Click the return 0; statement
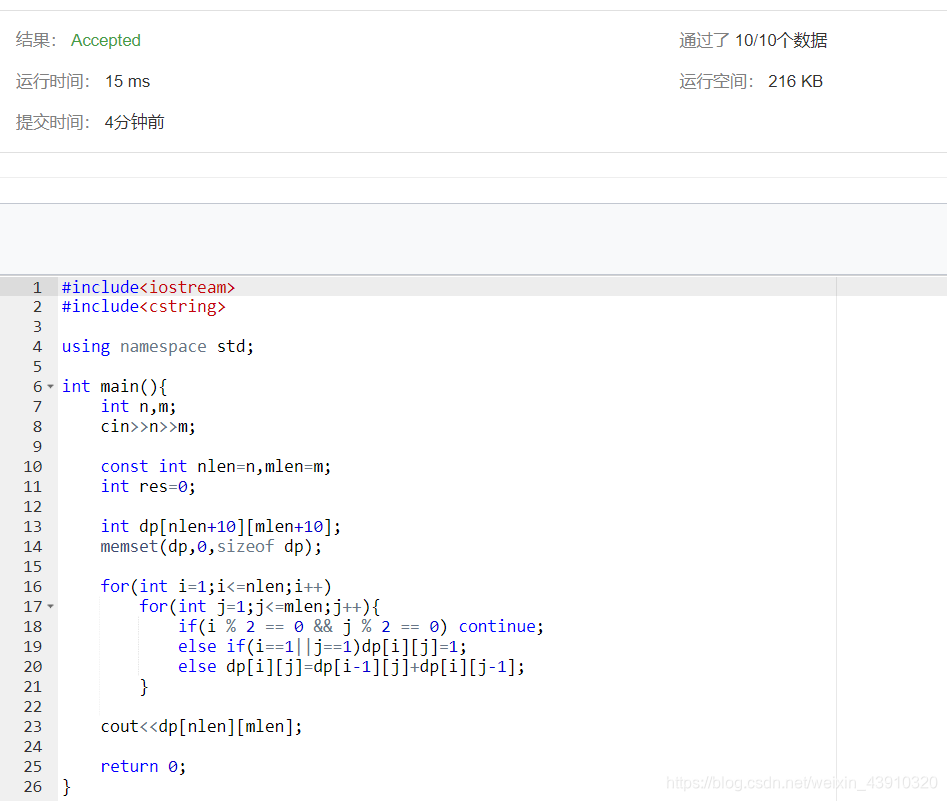The image size is (947, 801). pos(143,767)
